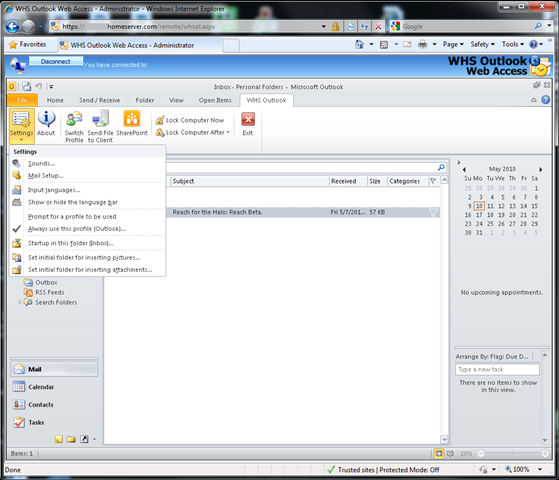Choose Set initial folder for inserting attachments
The height and width of the screenshot is (480, 559).
click(x=88, y=270)
